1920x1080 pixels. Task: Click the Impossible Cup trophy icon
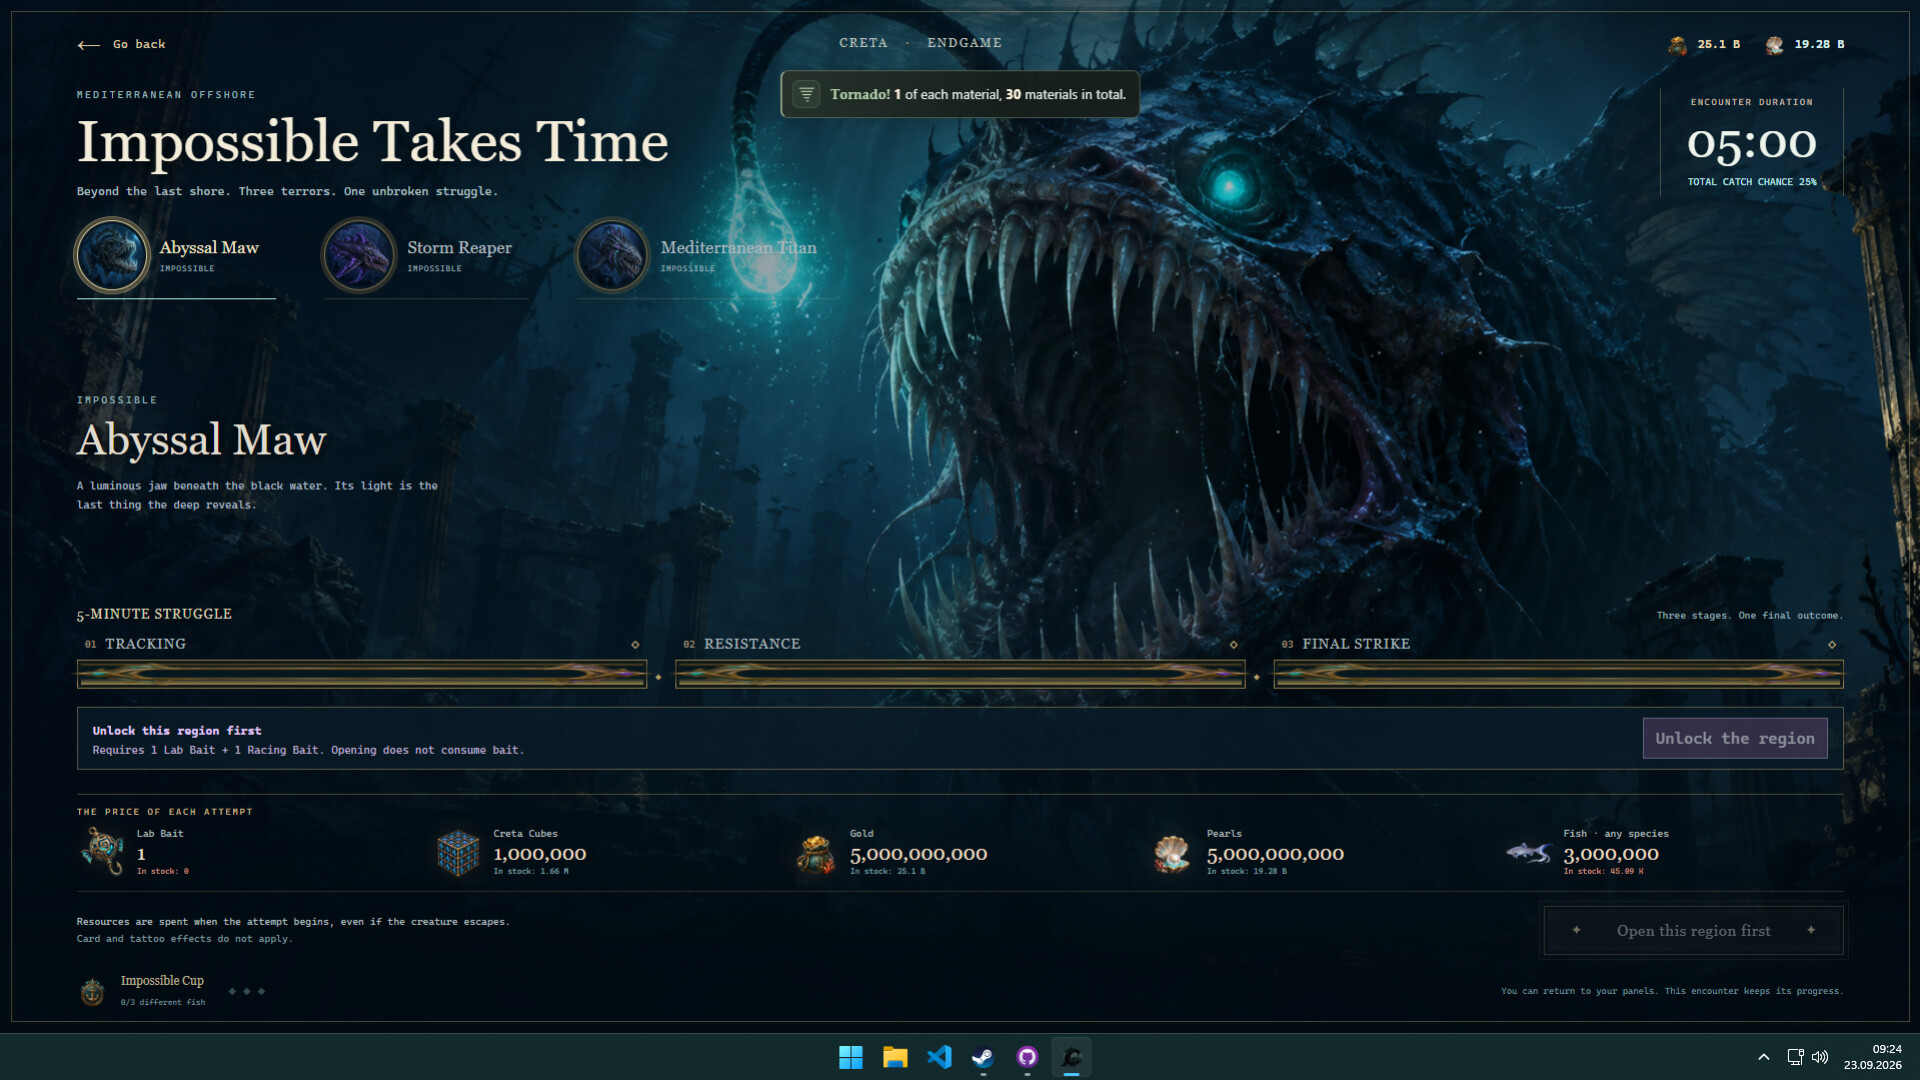pyautogui.click(x=92, y=991)
